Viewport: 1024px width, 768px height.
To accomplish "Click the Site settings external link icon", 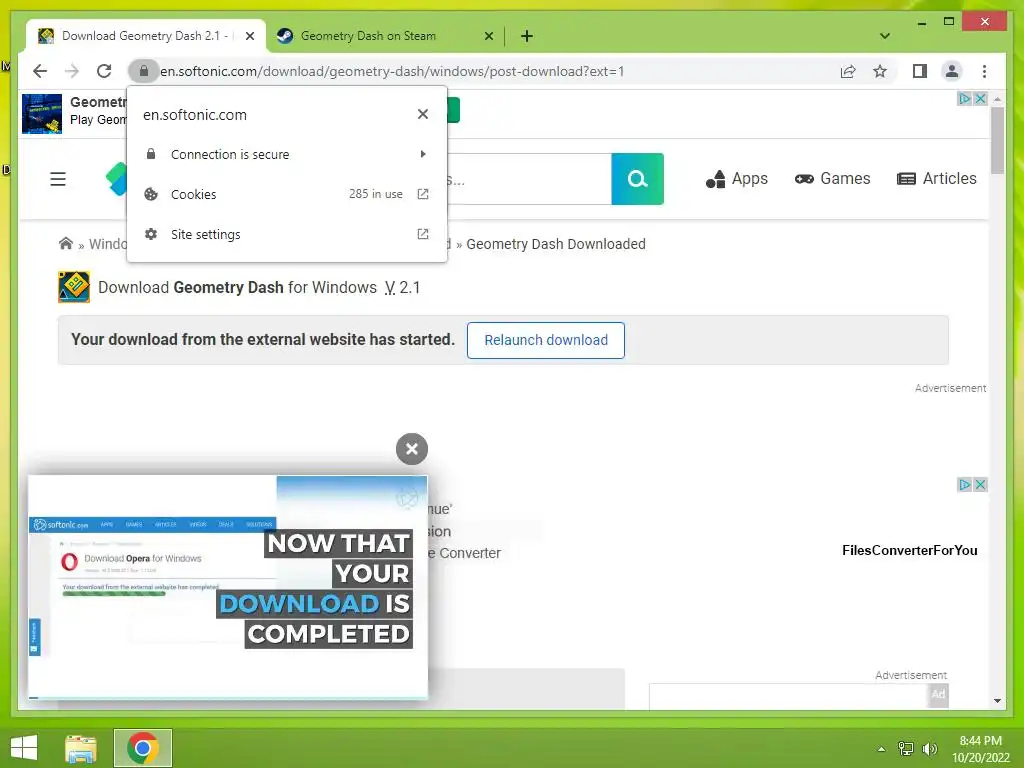I will point(423,234).
